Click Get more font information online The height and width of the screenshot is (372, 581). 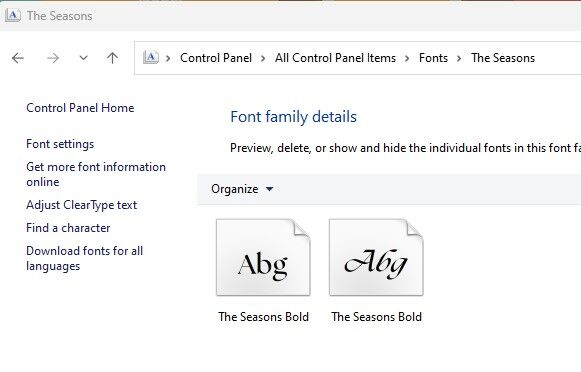click(x=96, y=175)
